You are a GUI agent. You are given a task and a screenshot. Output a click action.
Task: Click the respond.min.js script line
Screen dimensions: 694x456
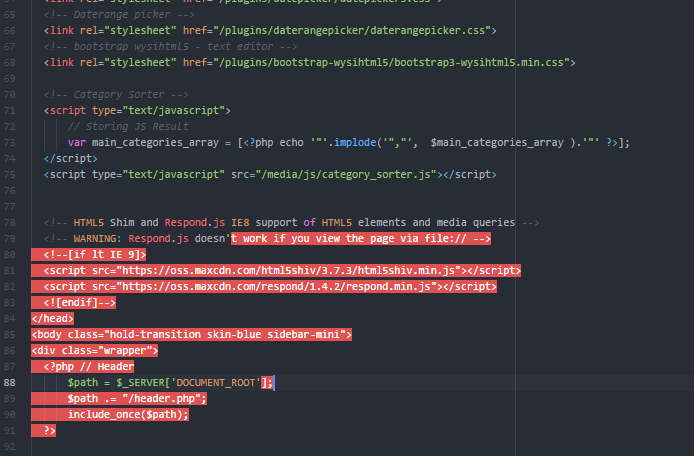270,286
